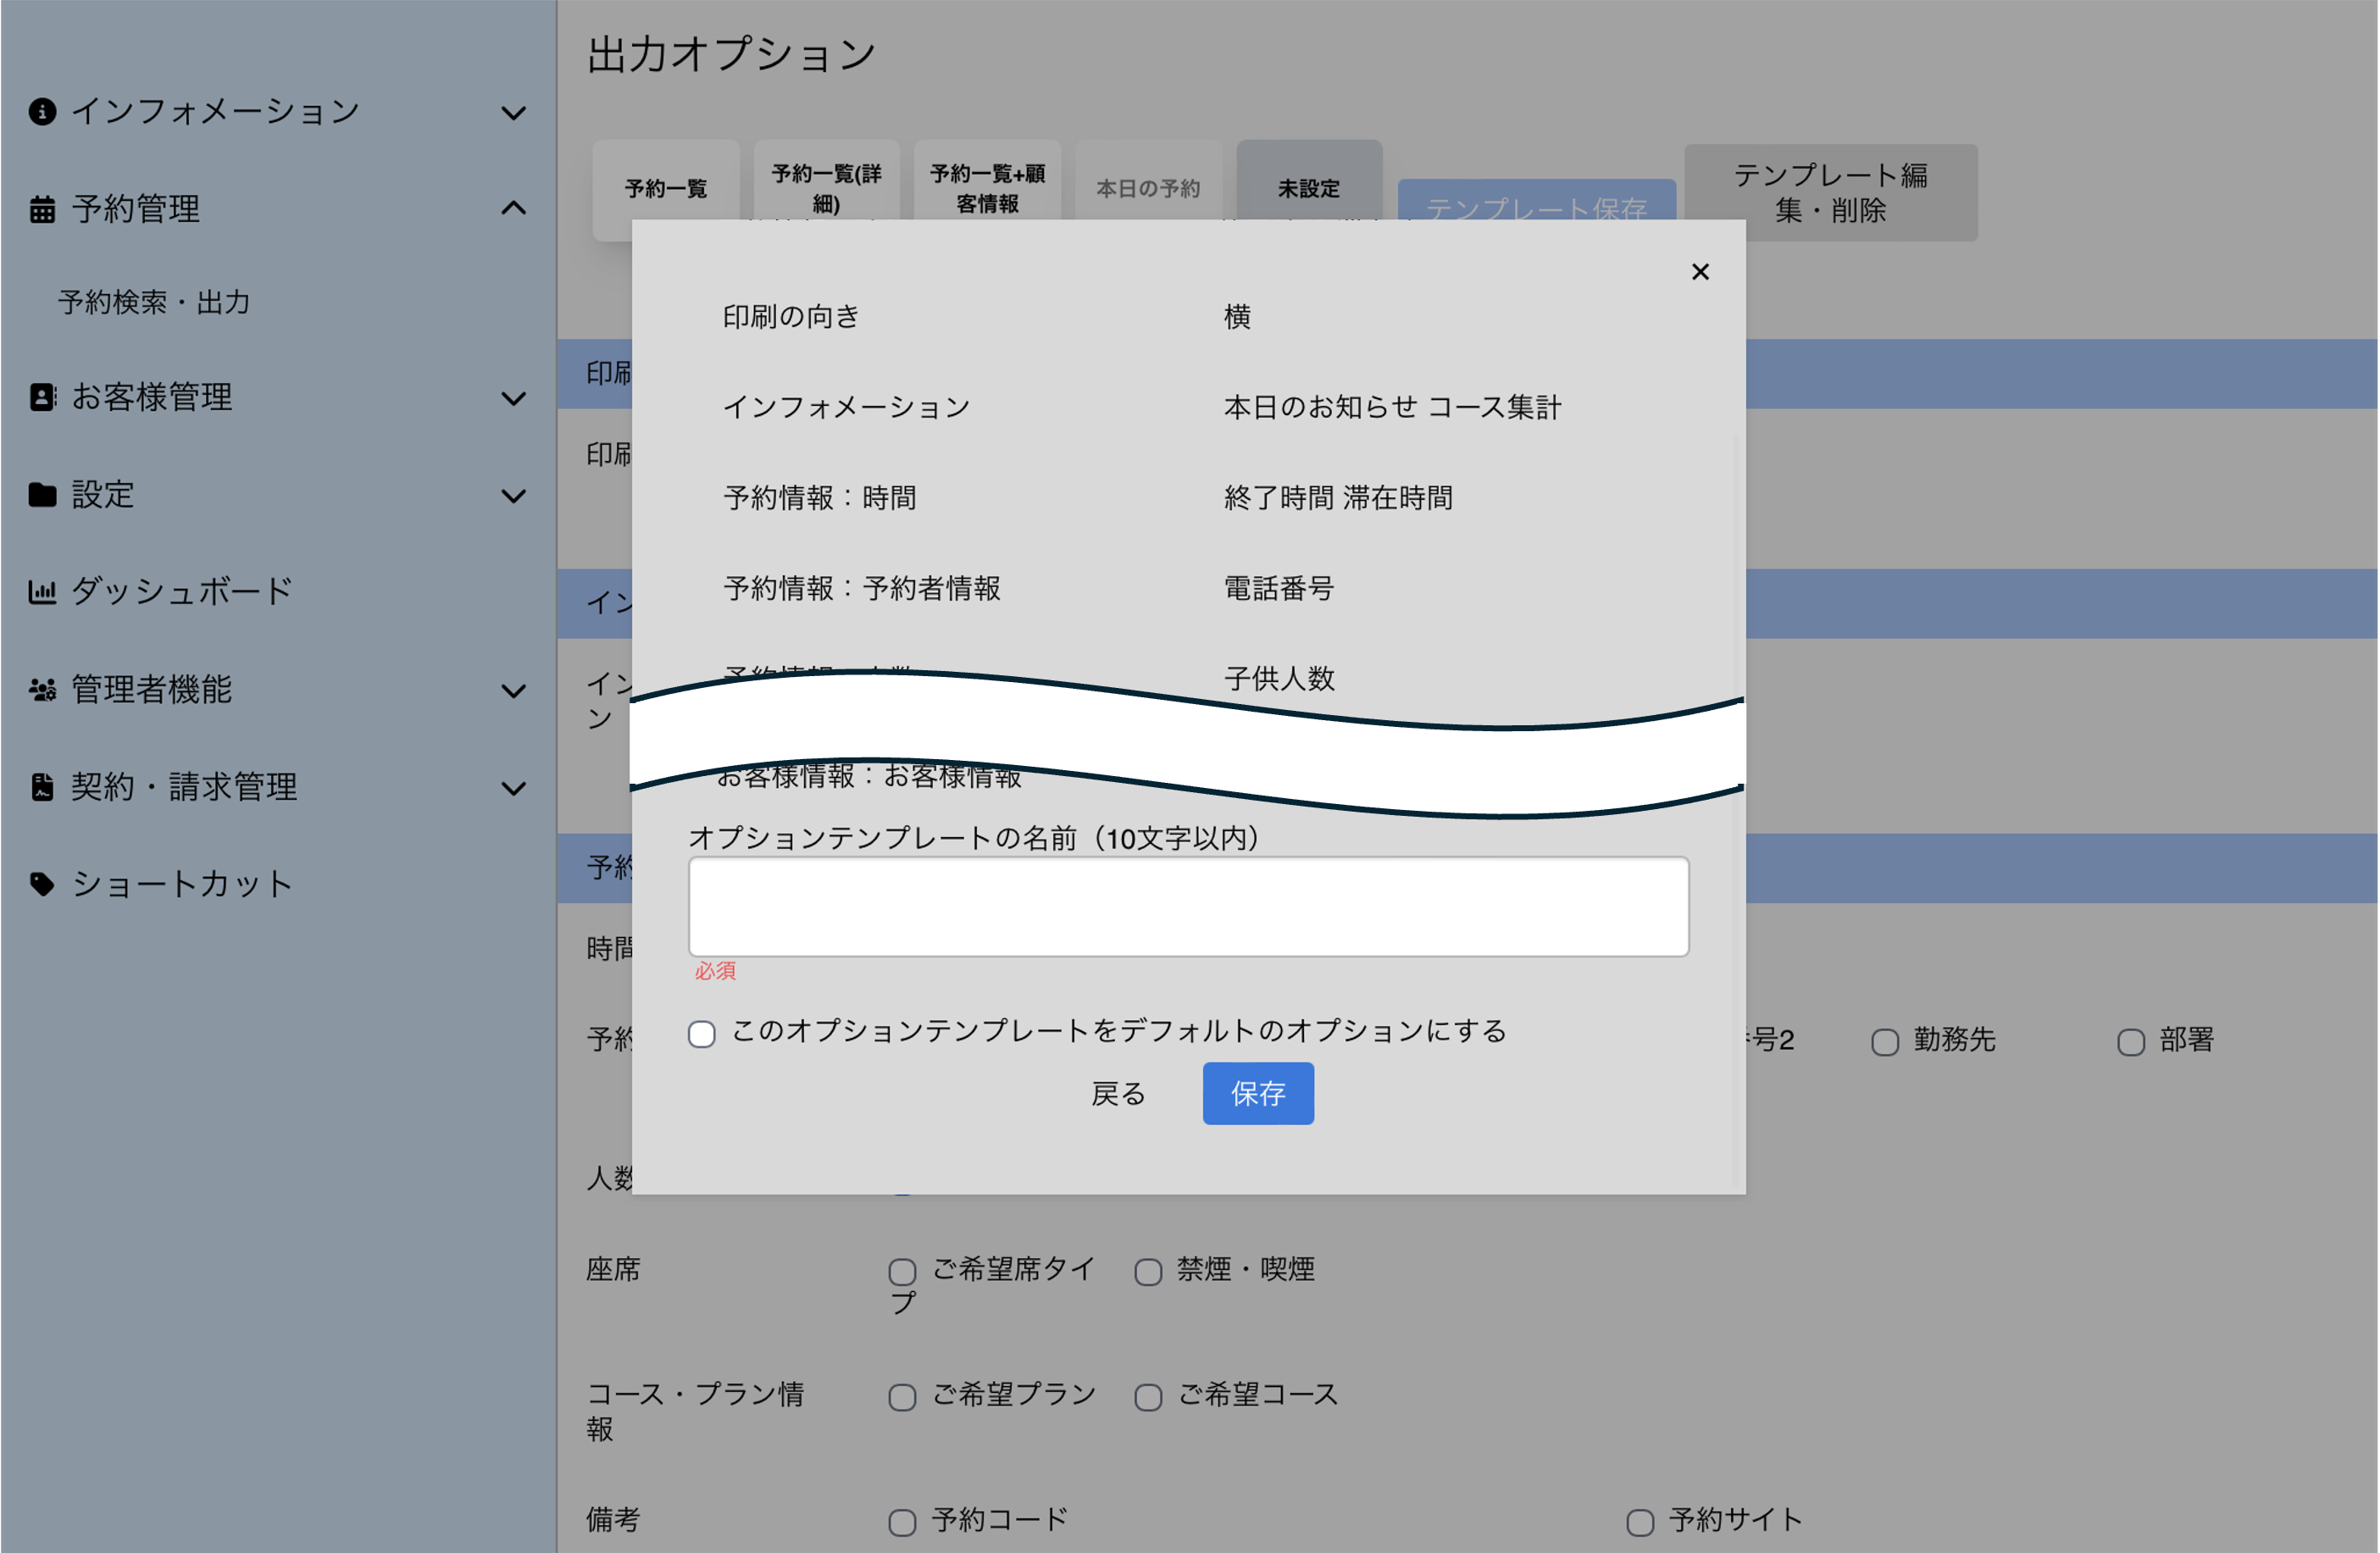Toggle the ご希望コース checkbox
The height and width of the screenshot is (1553, 2380).
pyautogui.click(x=1148, y=1396)
